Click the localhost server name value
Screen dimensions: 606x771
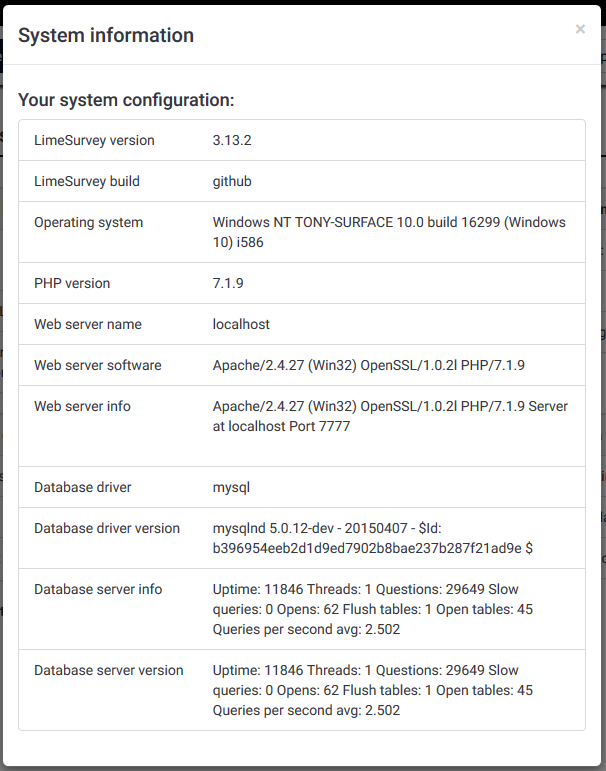241,325
